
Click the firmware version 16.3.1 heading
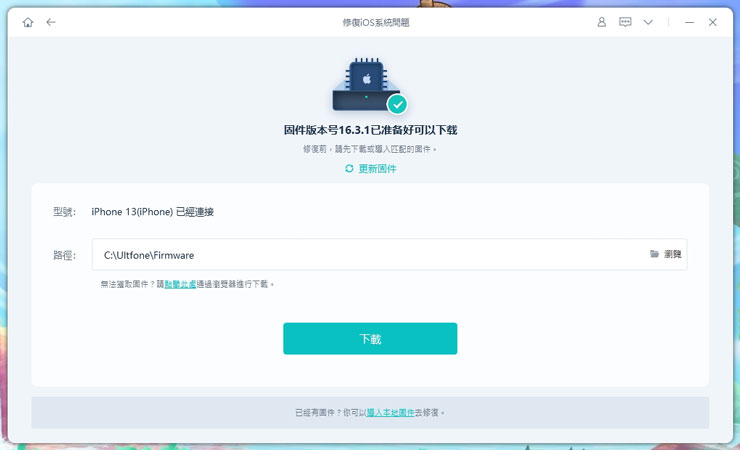coord(370,130)
